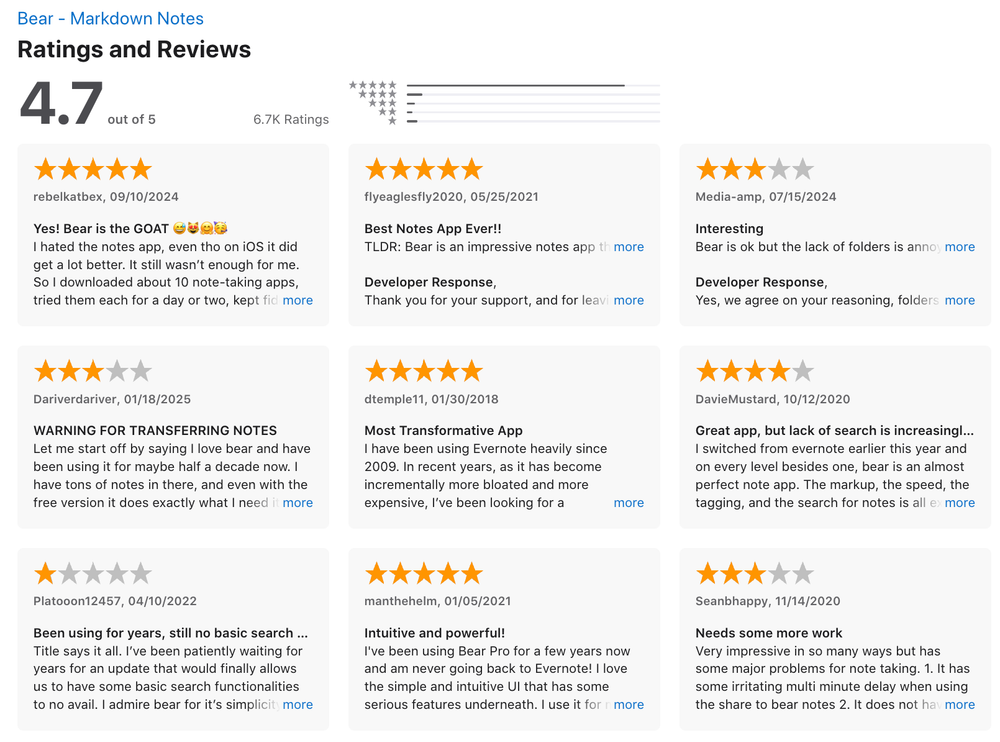
Task: Click the second star of flyeaglesfly2020's rating
Action: (x=399, y=168)
